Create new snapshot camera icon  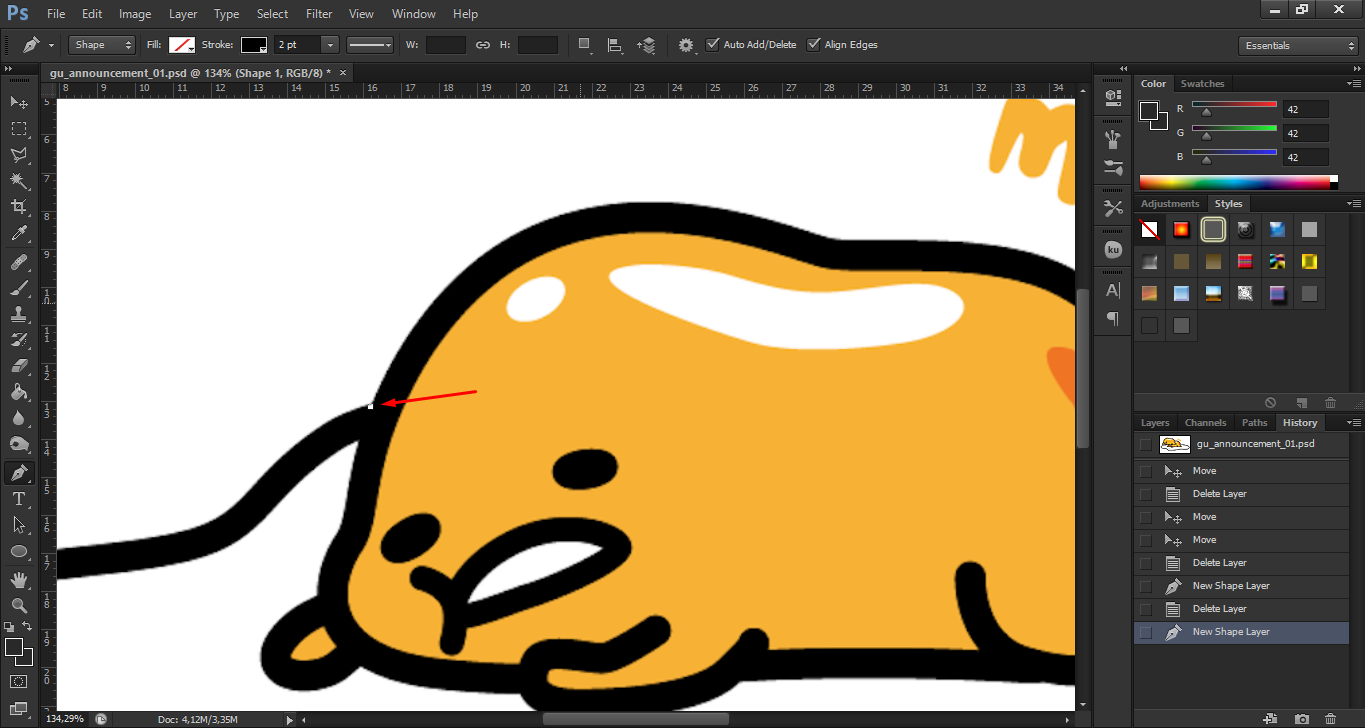tap(1301, 719)
